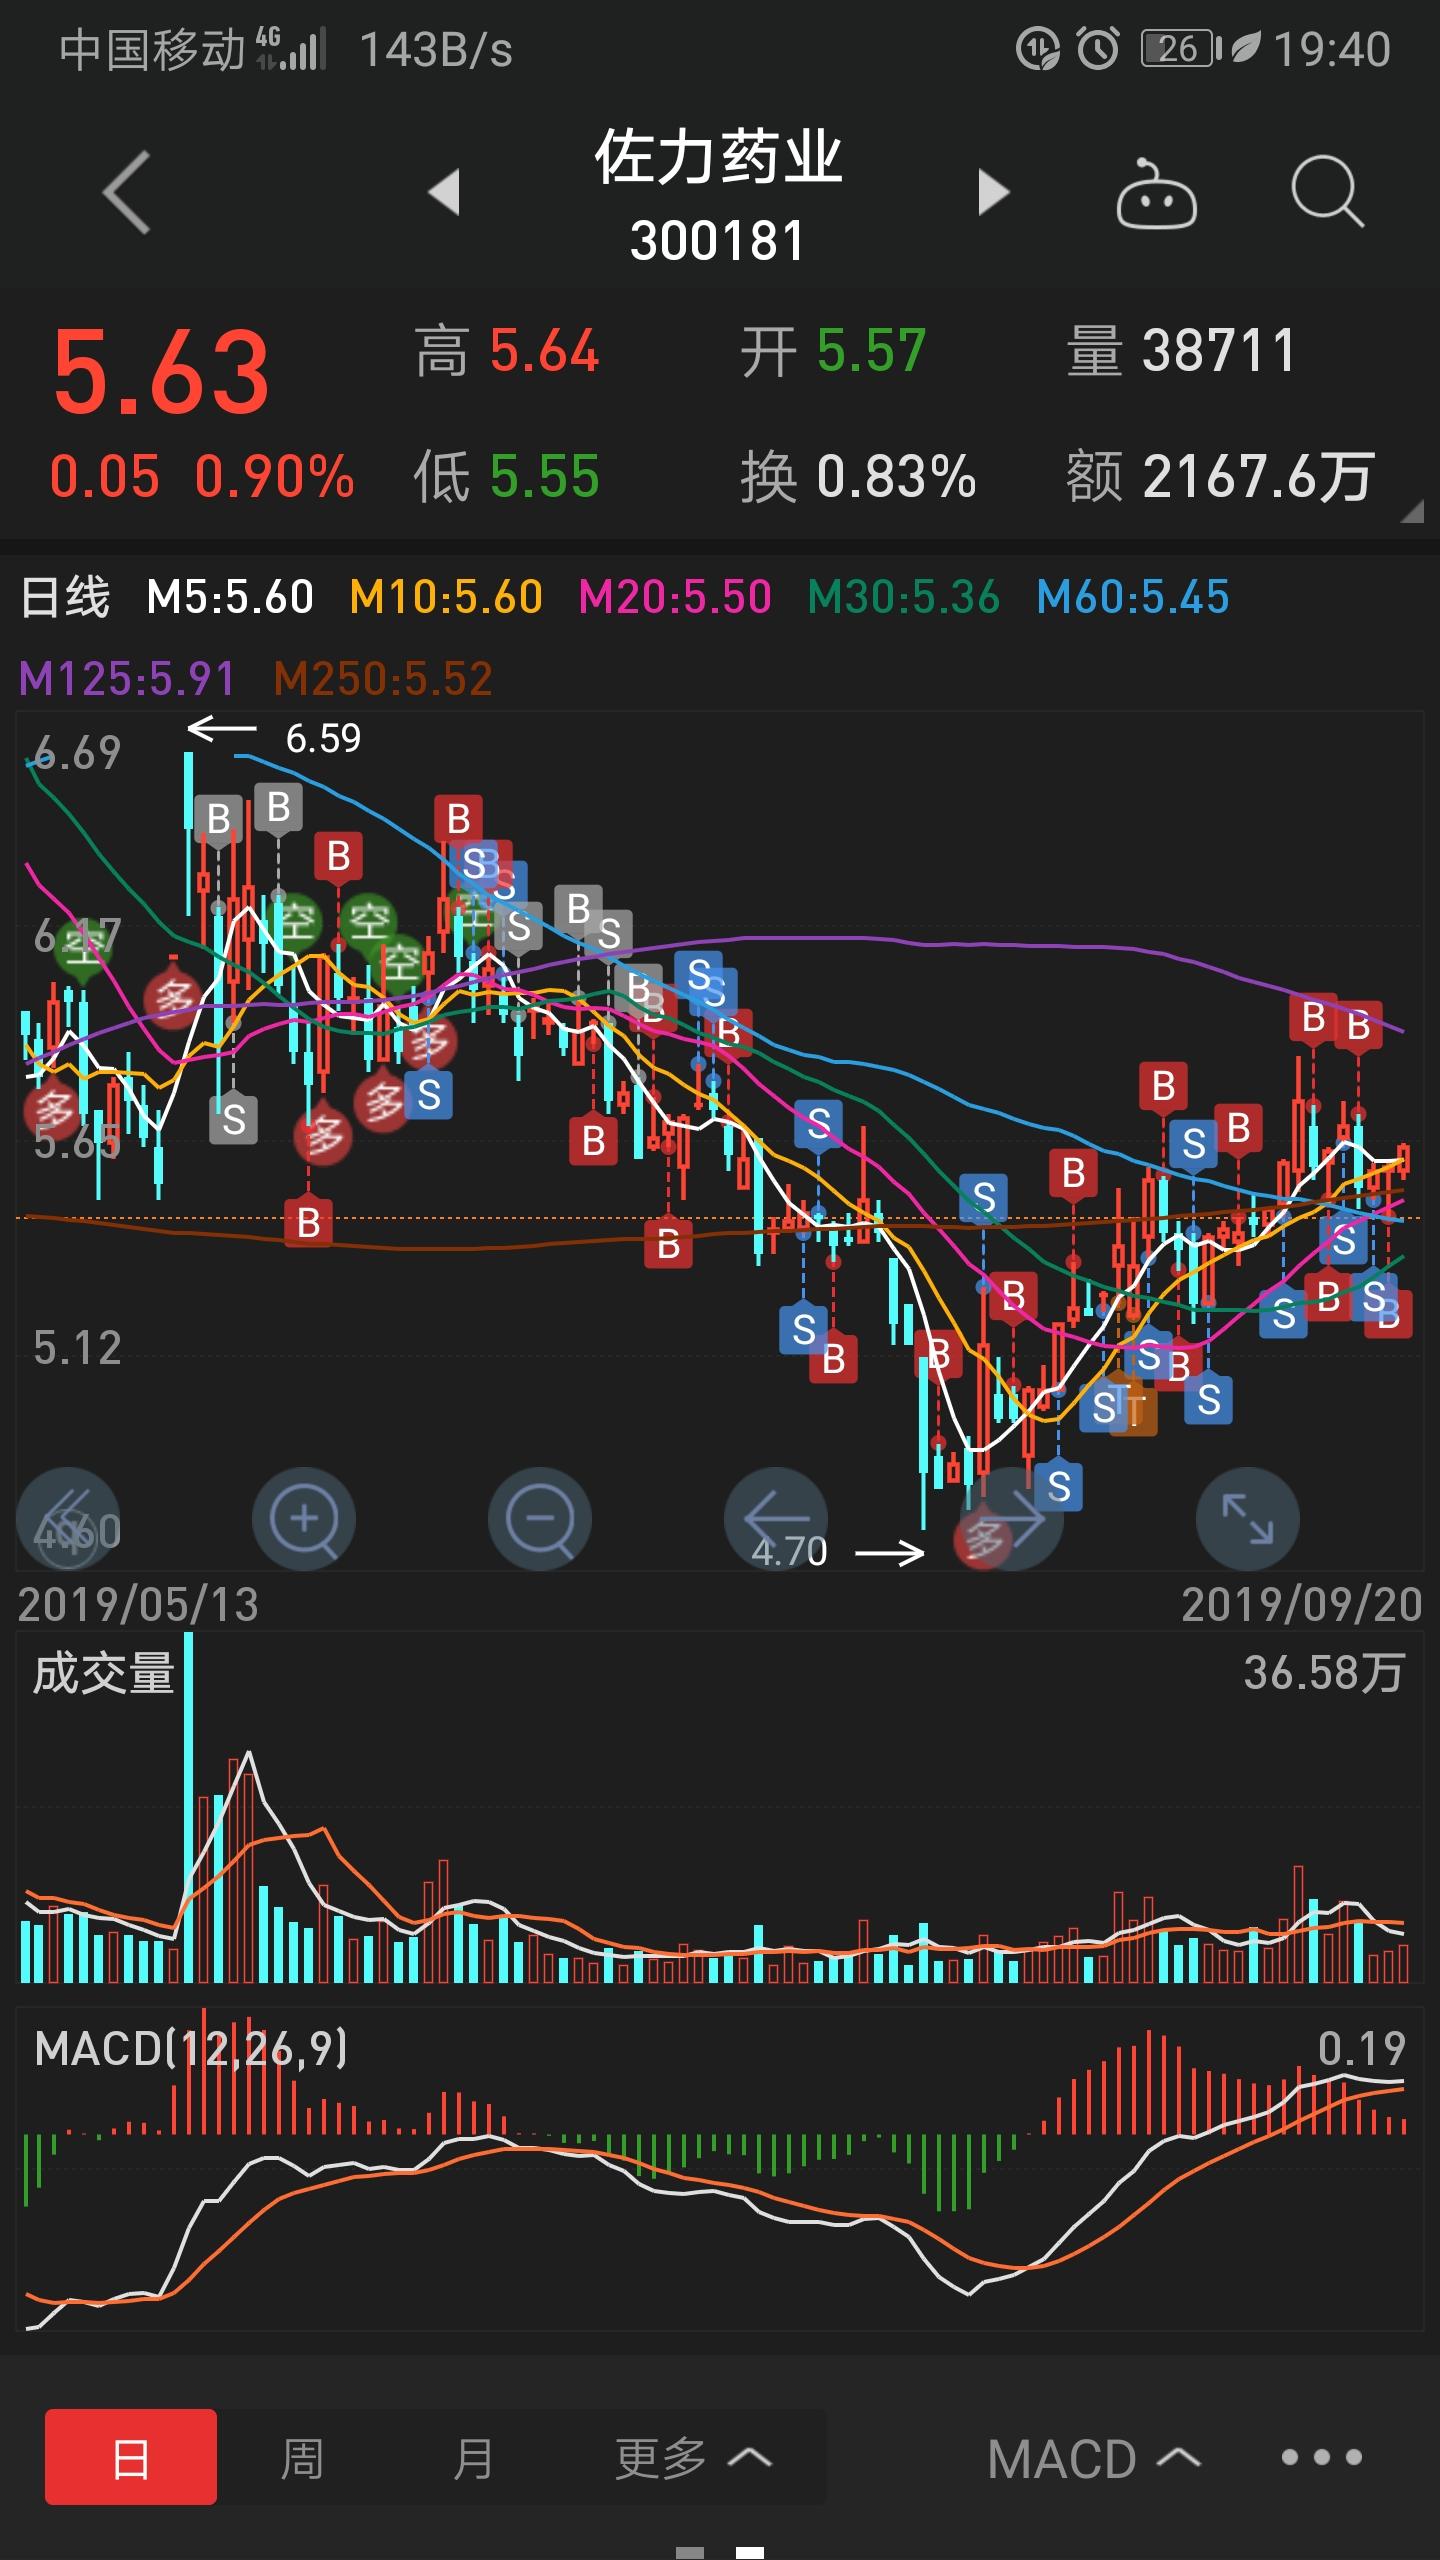The height and width of the screenshot is (2560, 1440).
Task: Tap the start date 2019/05/13
Action: [x=138, y=1605]
